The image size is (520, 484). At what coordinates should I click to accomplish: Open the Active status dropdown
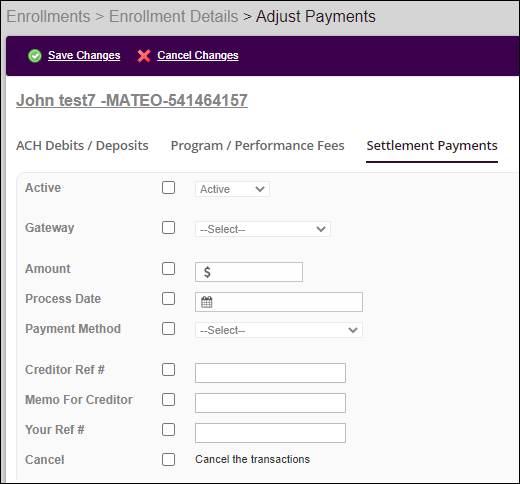point(232,189)
